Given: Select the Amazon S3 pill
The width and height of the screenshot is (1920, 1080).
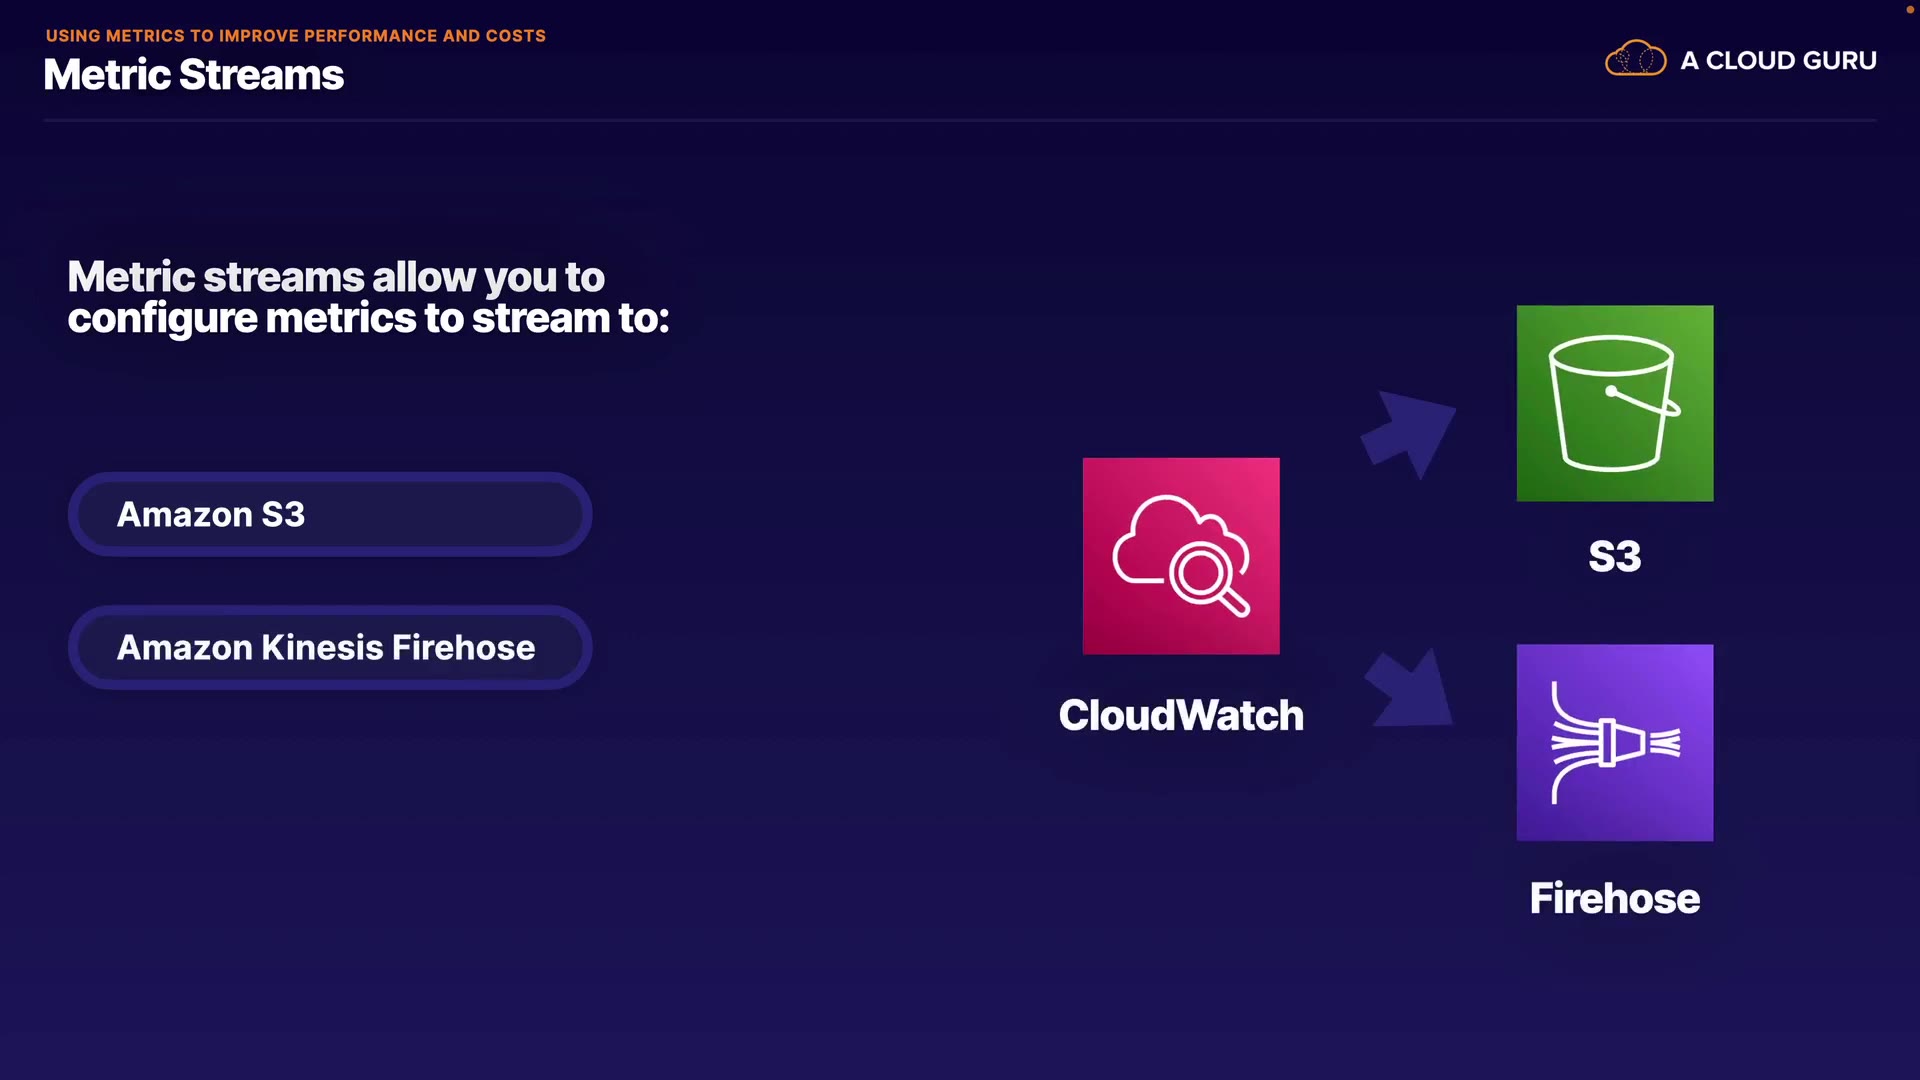Looking at the screenshot, I should click(x=330, y=514).
